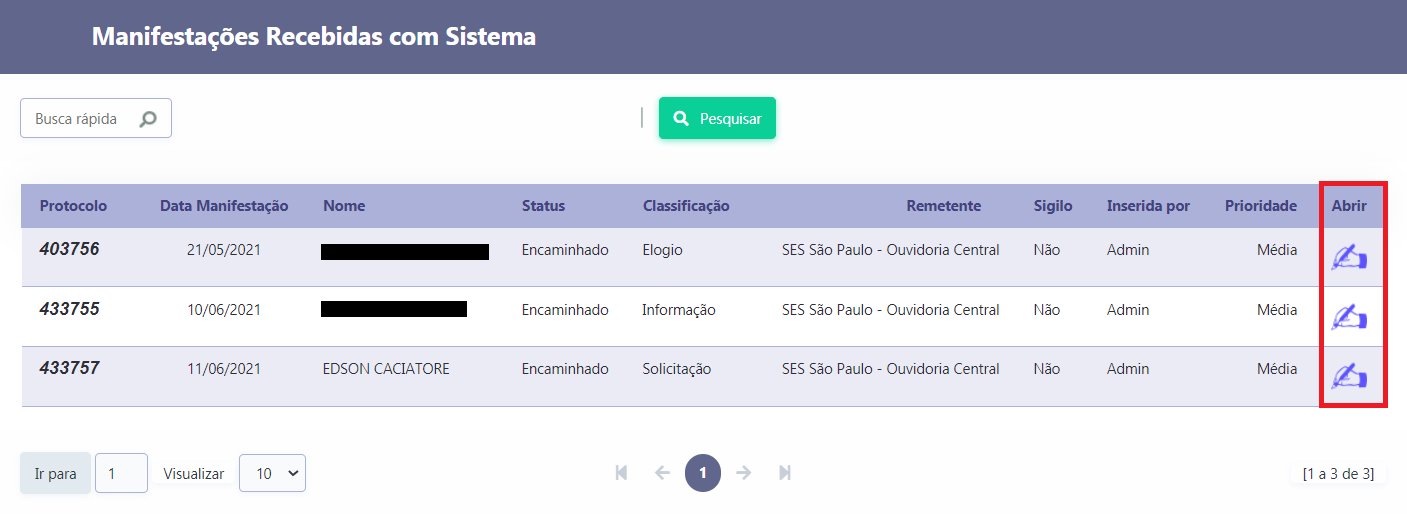Sort by Prioridade column header
This screenshot has width=1407, height=514.
coord(1260,206)
